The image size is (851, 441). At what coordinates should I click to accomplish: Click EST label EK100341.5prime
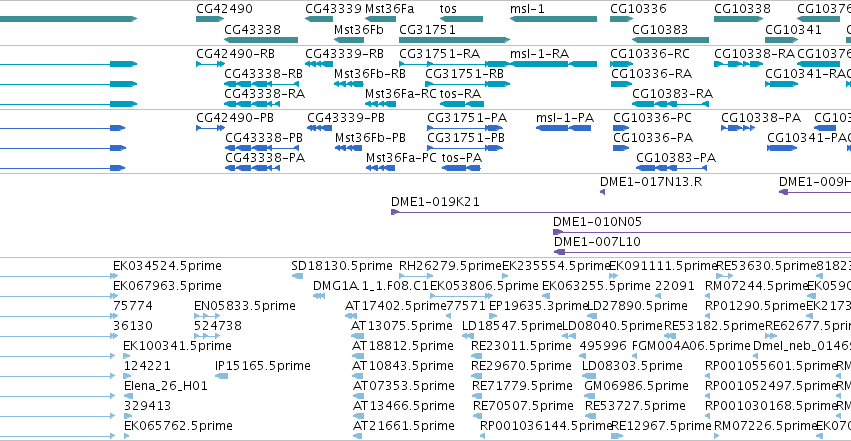point(177,346)
